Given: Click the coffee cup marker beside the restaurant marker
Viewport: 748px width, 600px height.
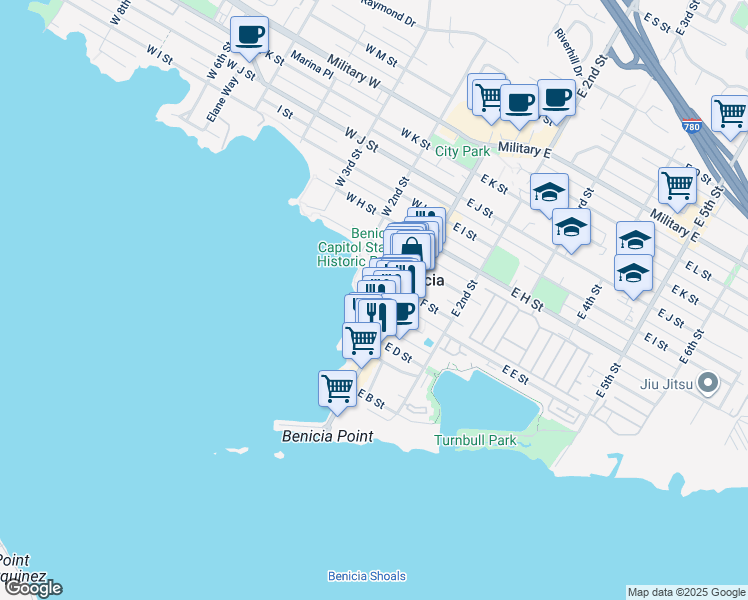Looking at the screenshot, I should point(402,312).
